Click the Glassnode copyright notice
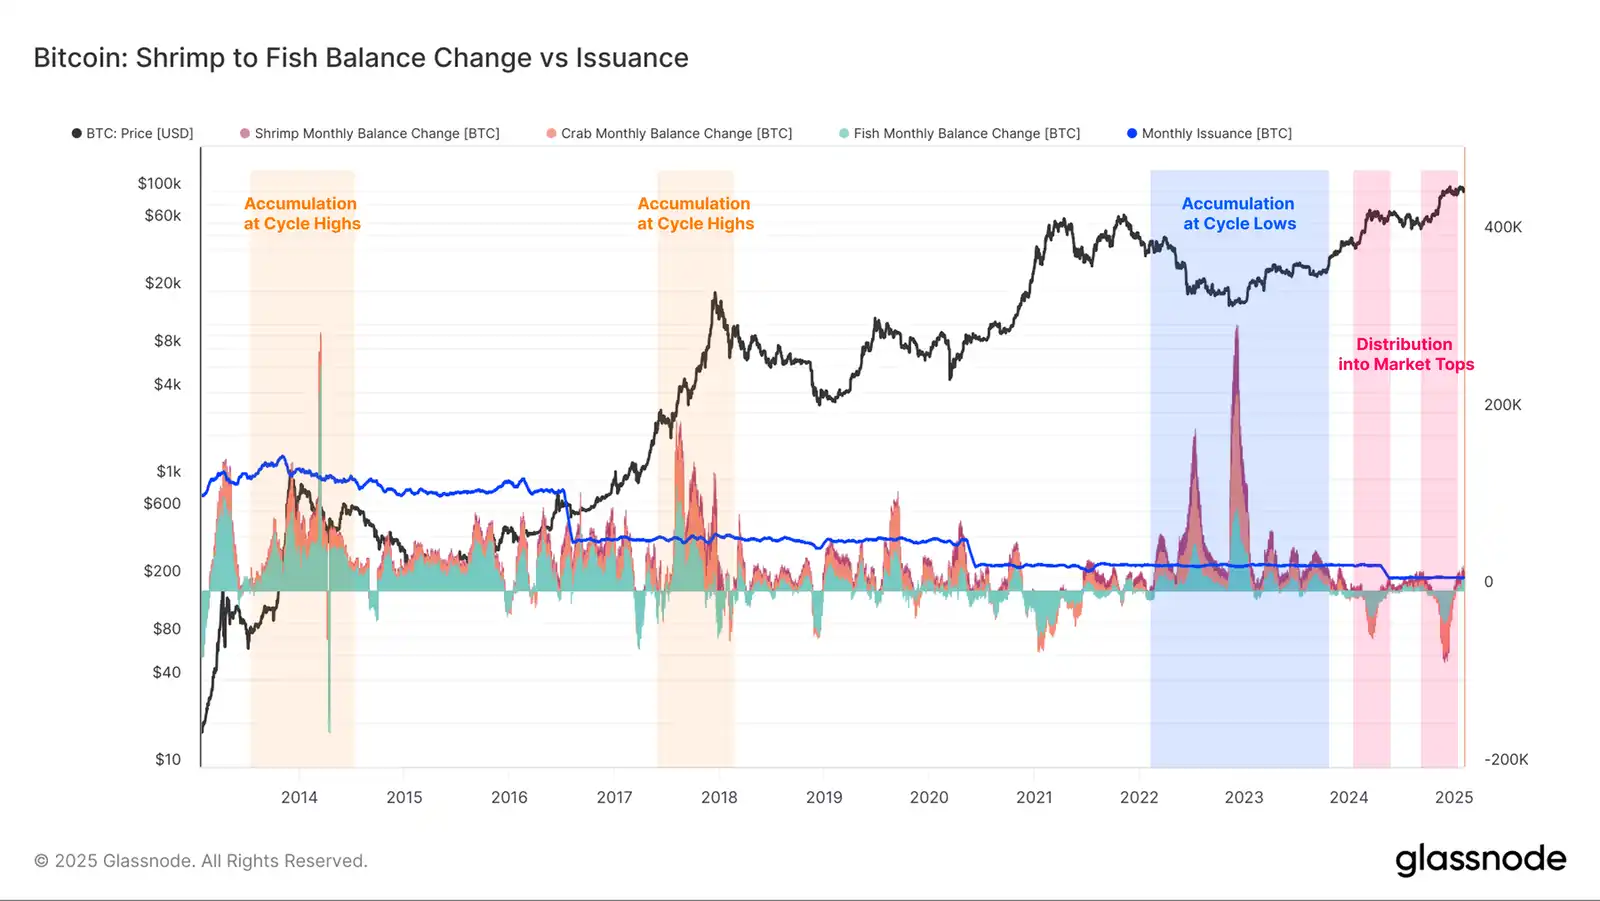Image resolution: width=1600 pixels, height=901 pixels. point(201,861)
